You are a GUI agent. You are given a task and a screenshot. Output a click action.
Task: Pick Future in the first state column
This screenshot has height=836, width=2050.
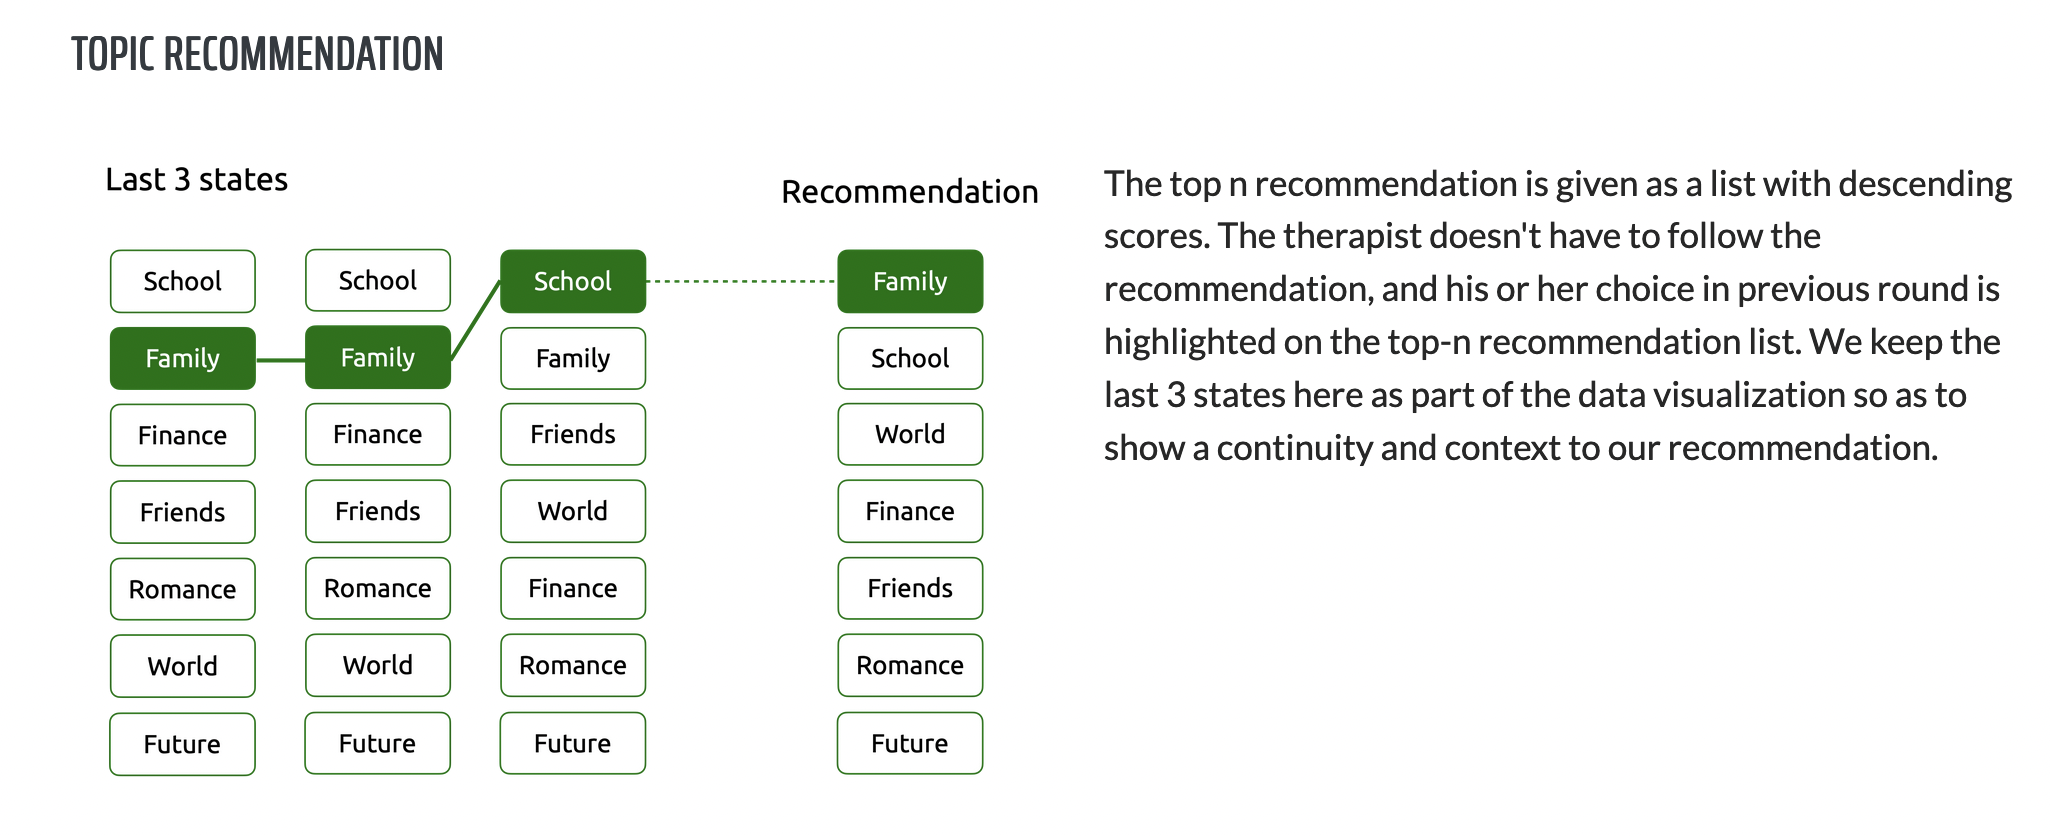pyautogui.click(x=183, y=744)
